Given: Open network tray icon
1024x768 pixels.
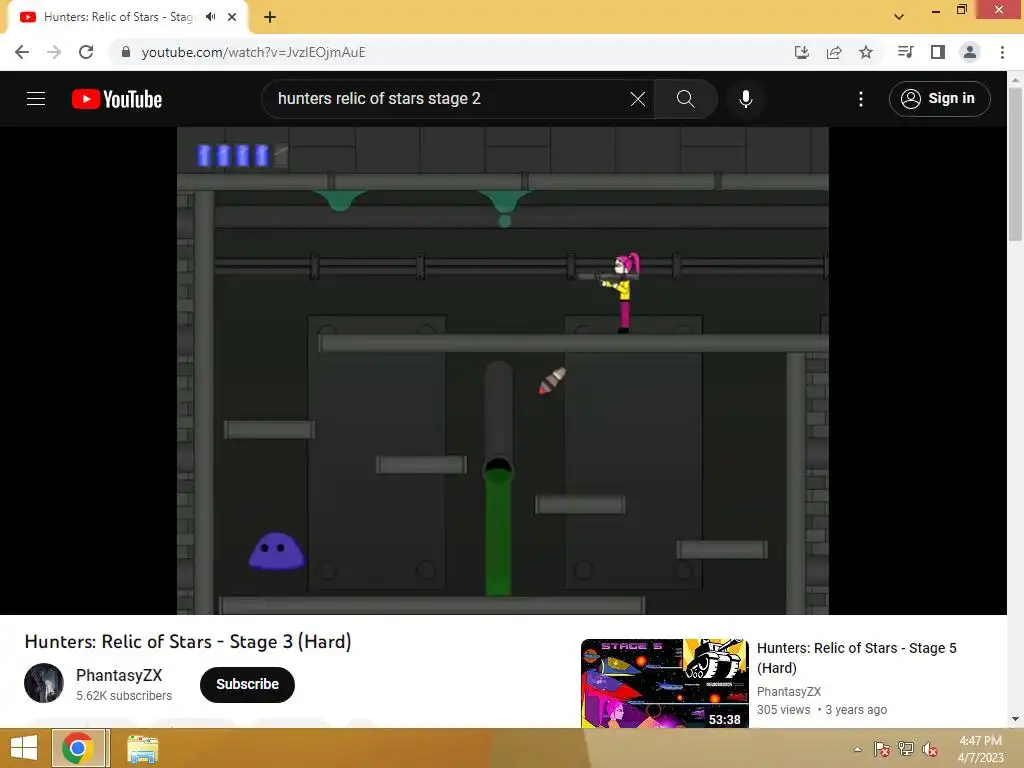Looking at the screenshot, I should 906,749.
